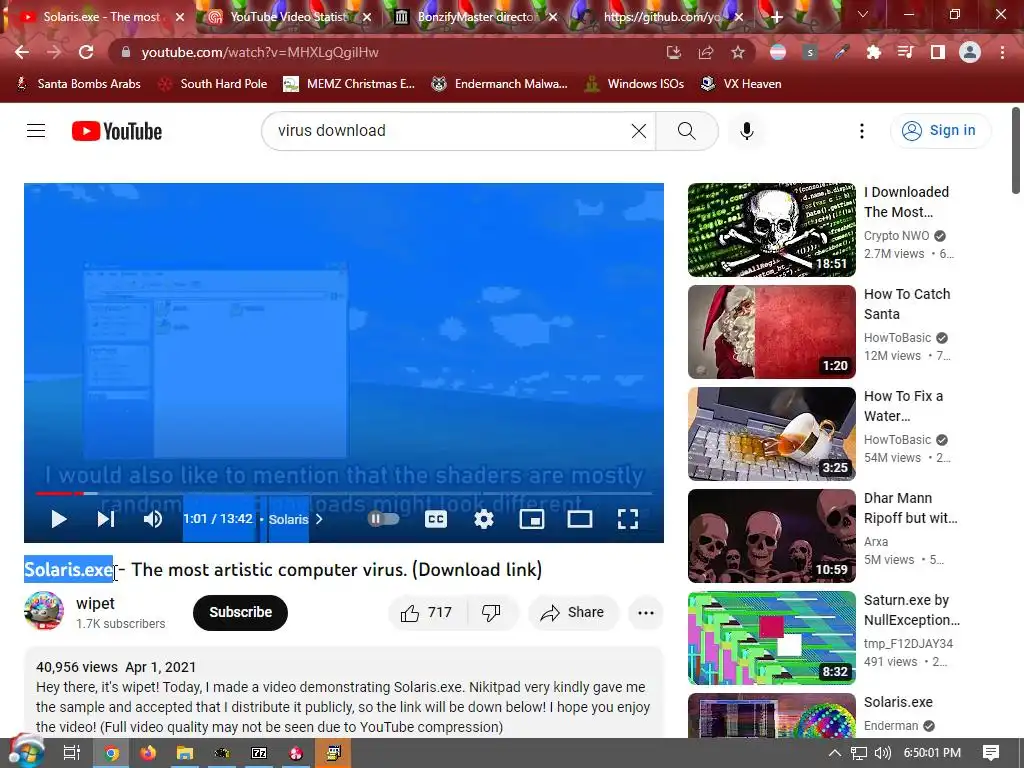Like the video with 717 likes

pos(427,613)
